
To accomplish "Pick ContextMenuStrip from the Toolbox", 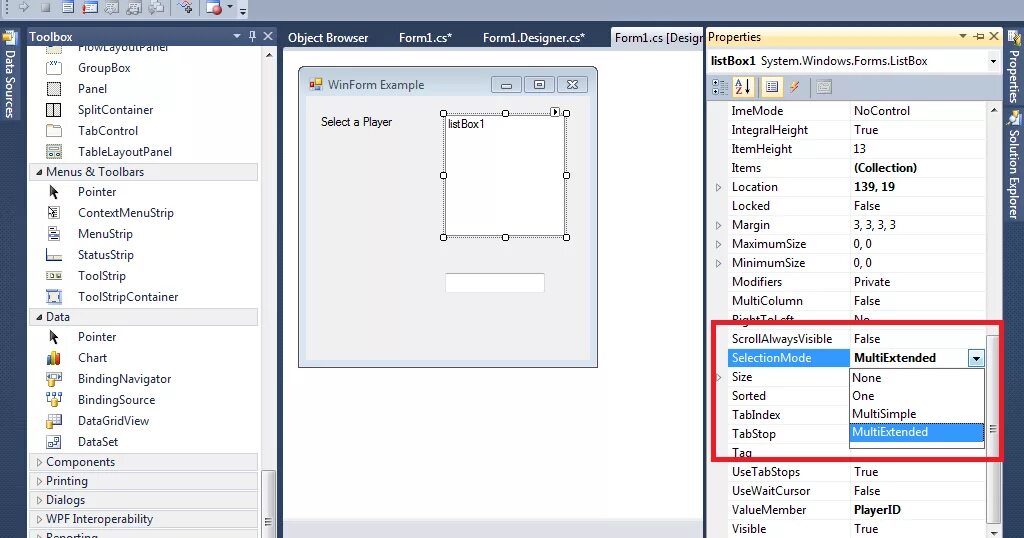I will click(x=125, y=213).
